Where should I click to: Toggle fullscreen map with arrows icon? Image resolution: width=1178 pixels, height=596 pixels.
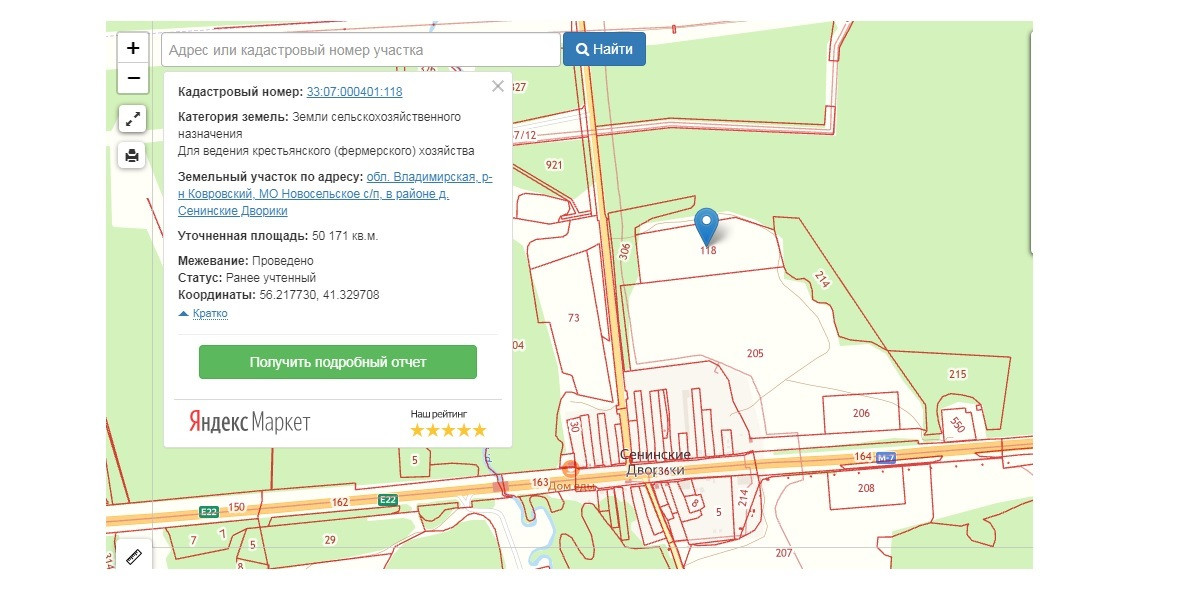pyautogui.click(x=132, y=119)
